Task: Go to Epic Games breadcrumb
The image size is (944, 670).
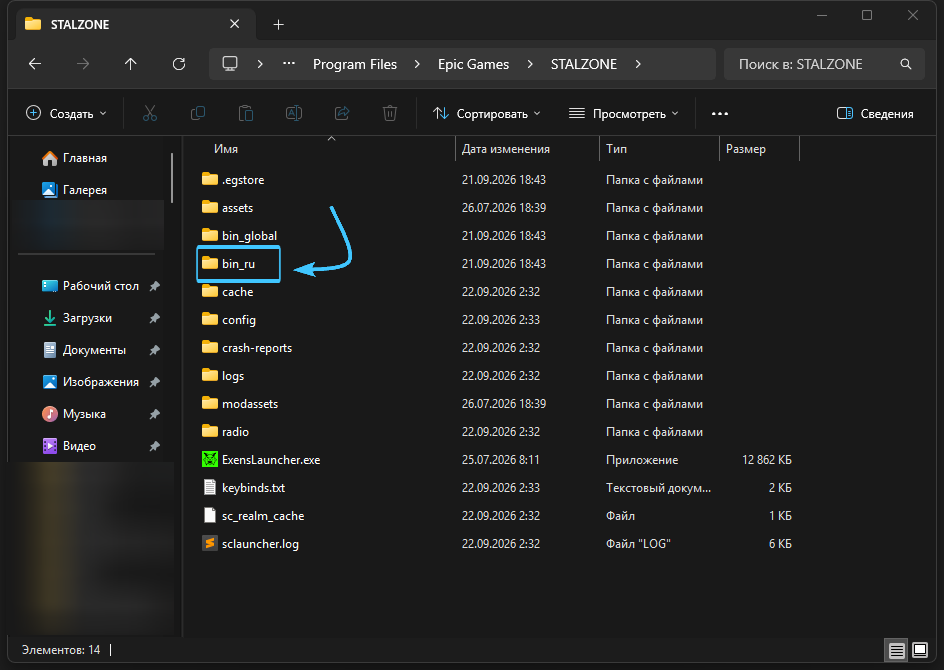Action: 474,64
